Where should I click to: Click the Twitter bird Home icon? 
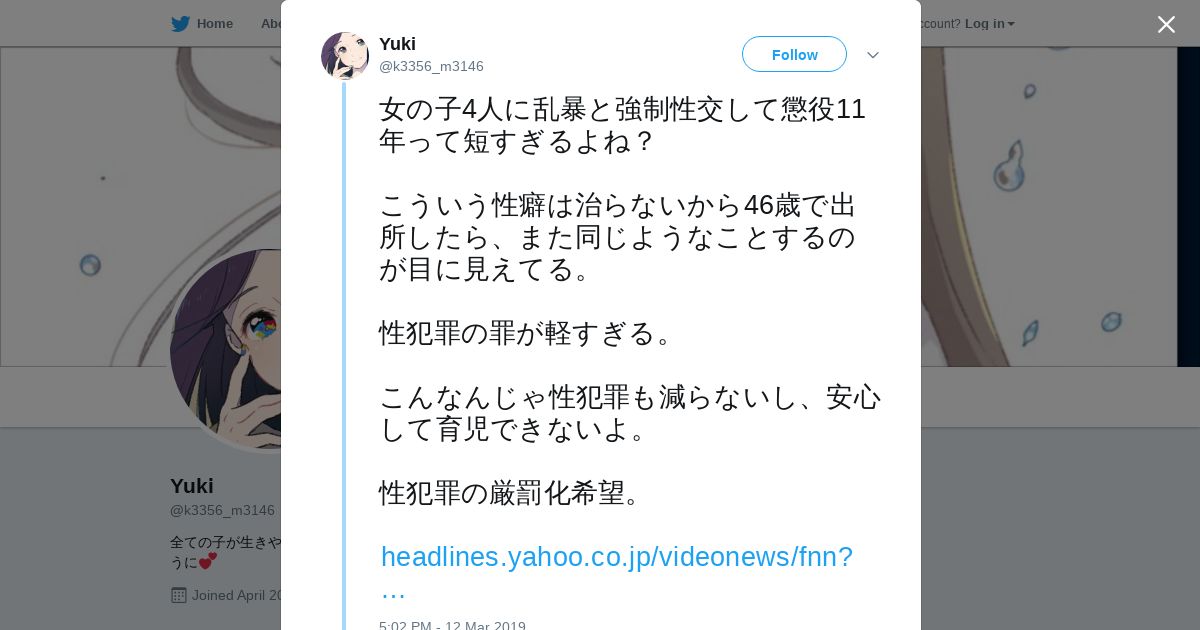[x=180, y=24]
